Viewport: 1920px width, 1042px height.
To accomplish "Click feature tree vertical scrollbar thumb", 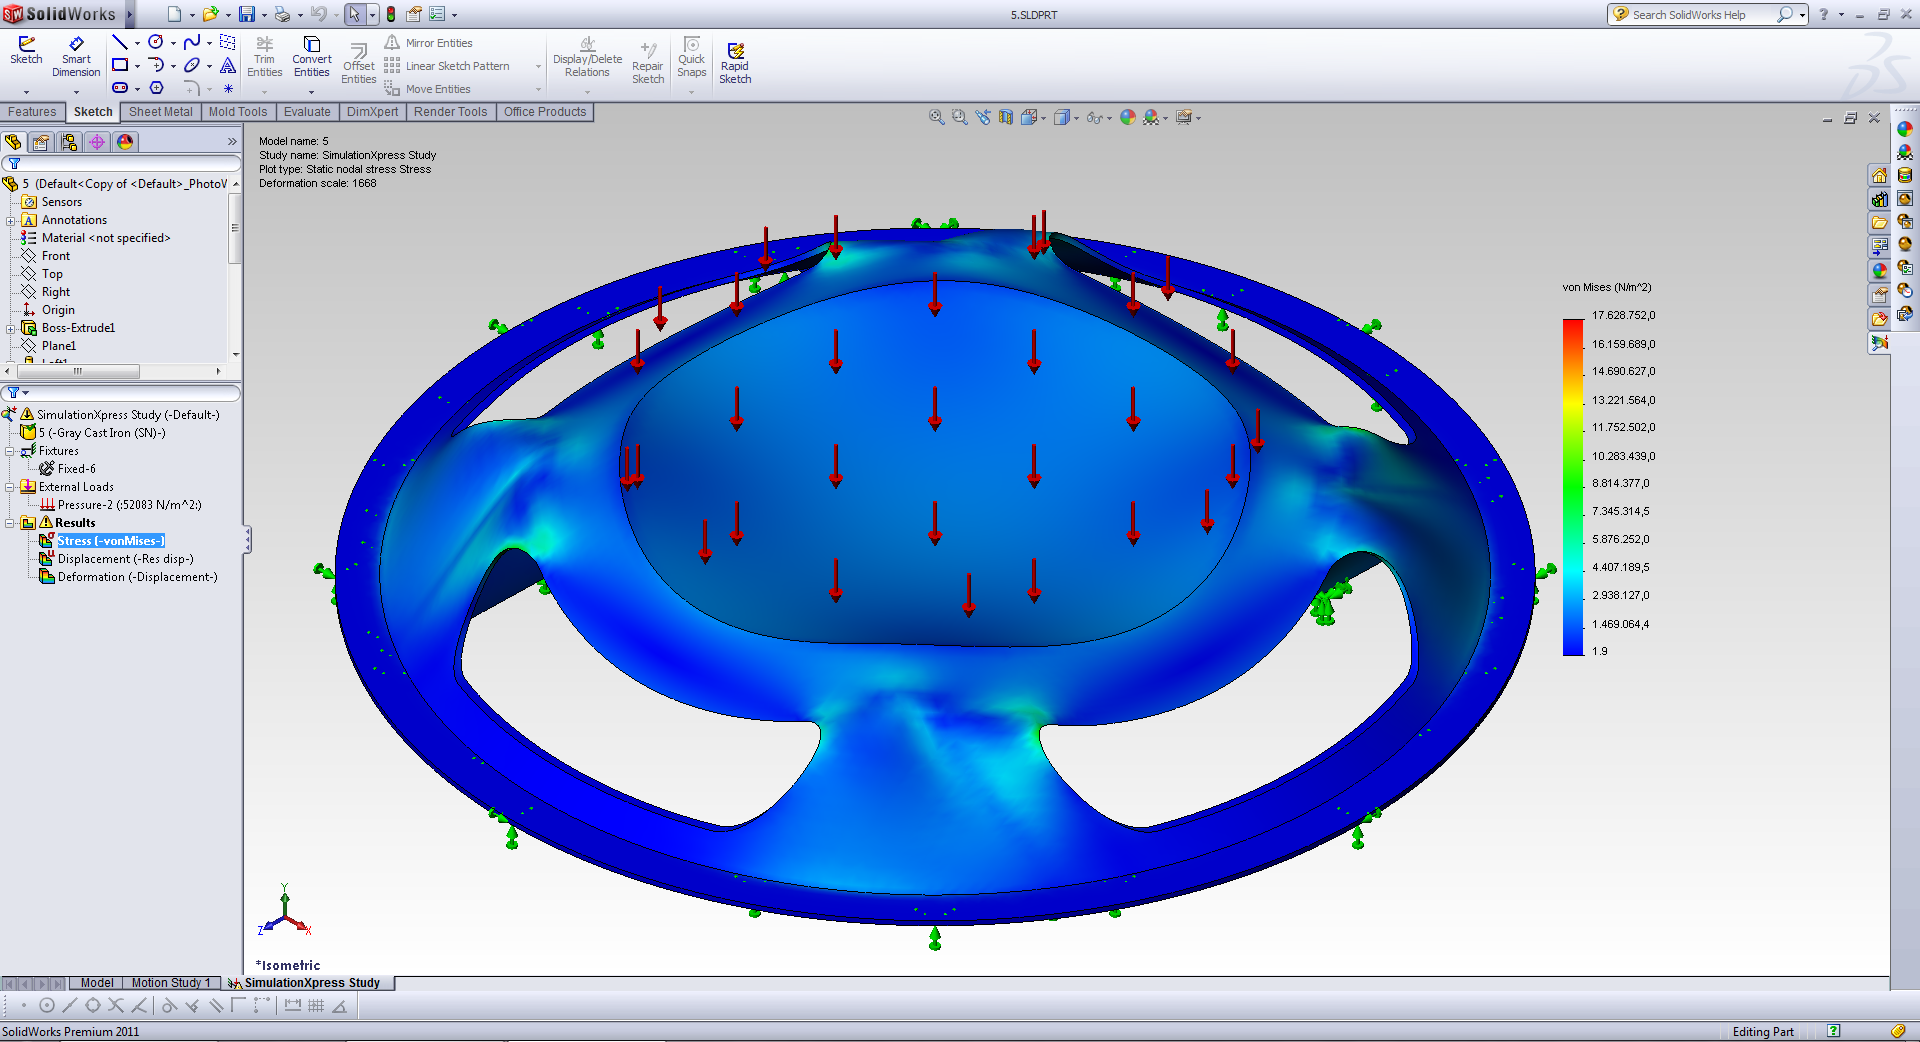I will 235,228.
